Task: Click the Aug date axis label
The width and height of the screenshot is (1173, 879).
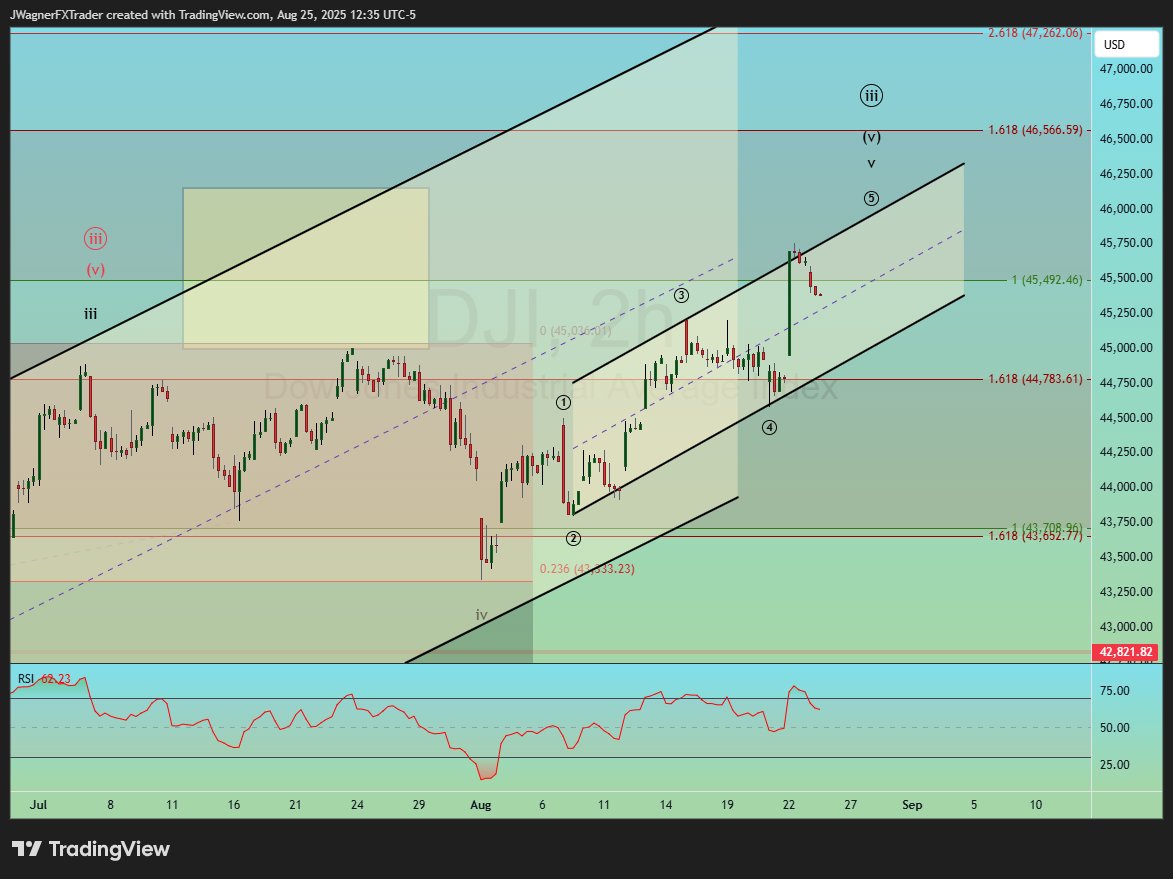Action: pos(480,805)
